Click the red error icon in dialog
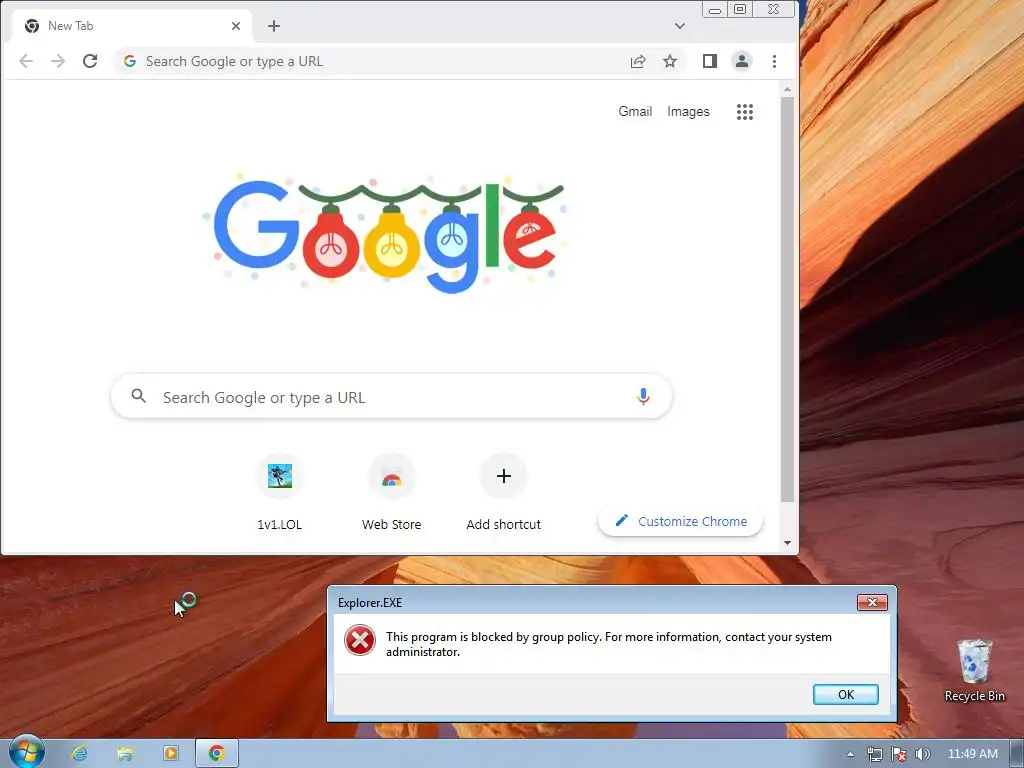1024x768 pixels. point(360,640)
